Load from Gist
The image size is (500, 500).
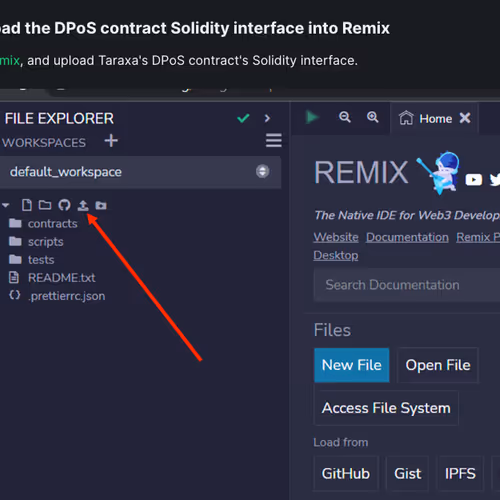tap(408, 473)
